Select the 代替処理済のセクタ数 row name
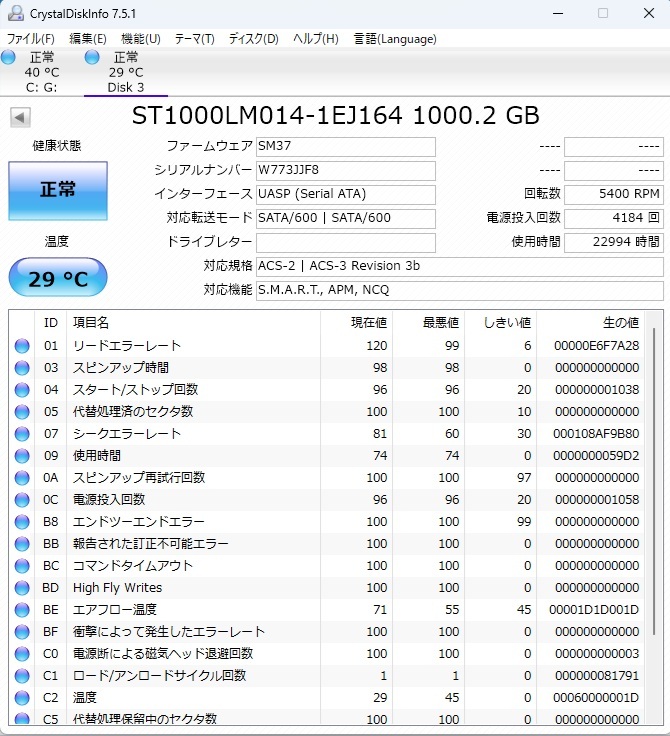This screenshot has height=736, width=670. click(x=133, y=412)
